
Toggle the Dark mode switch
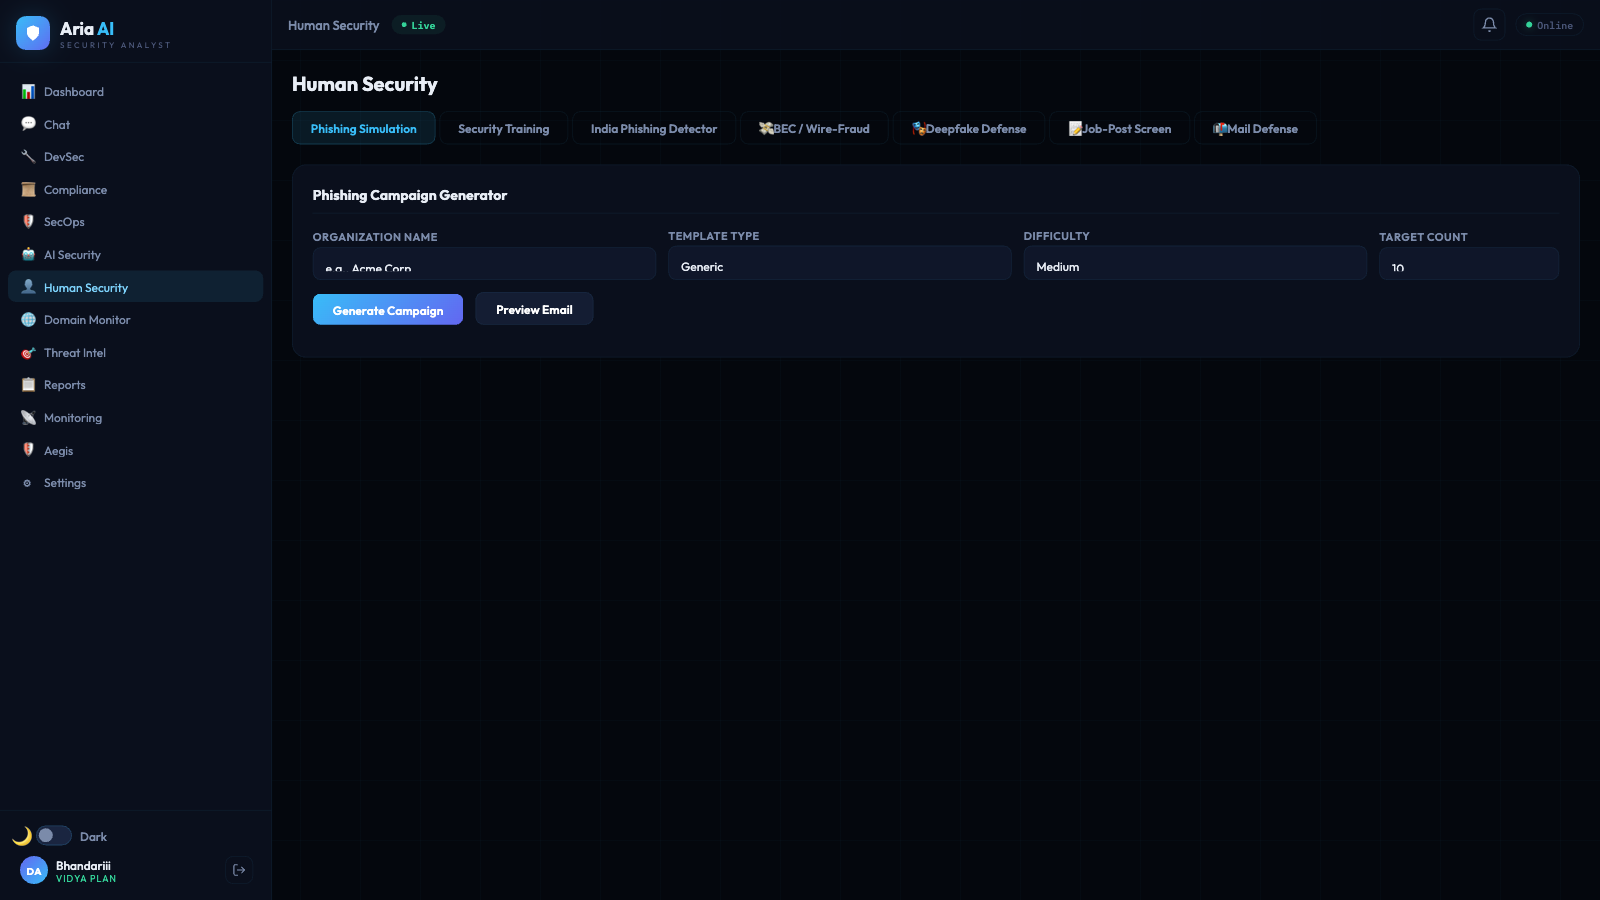pos(54,836)
